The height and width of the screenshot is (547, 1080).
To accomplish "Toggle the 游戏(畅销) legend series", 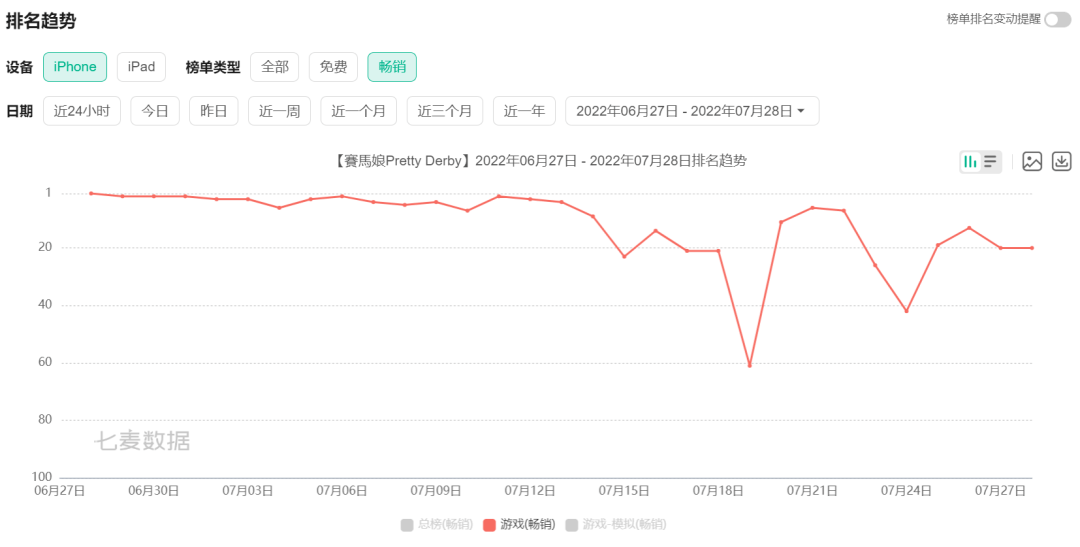I will click(x=519, y=525).
